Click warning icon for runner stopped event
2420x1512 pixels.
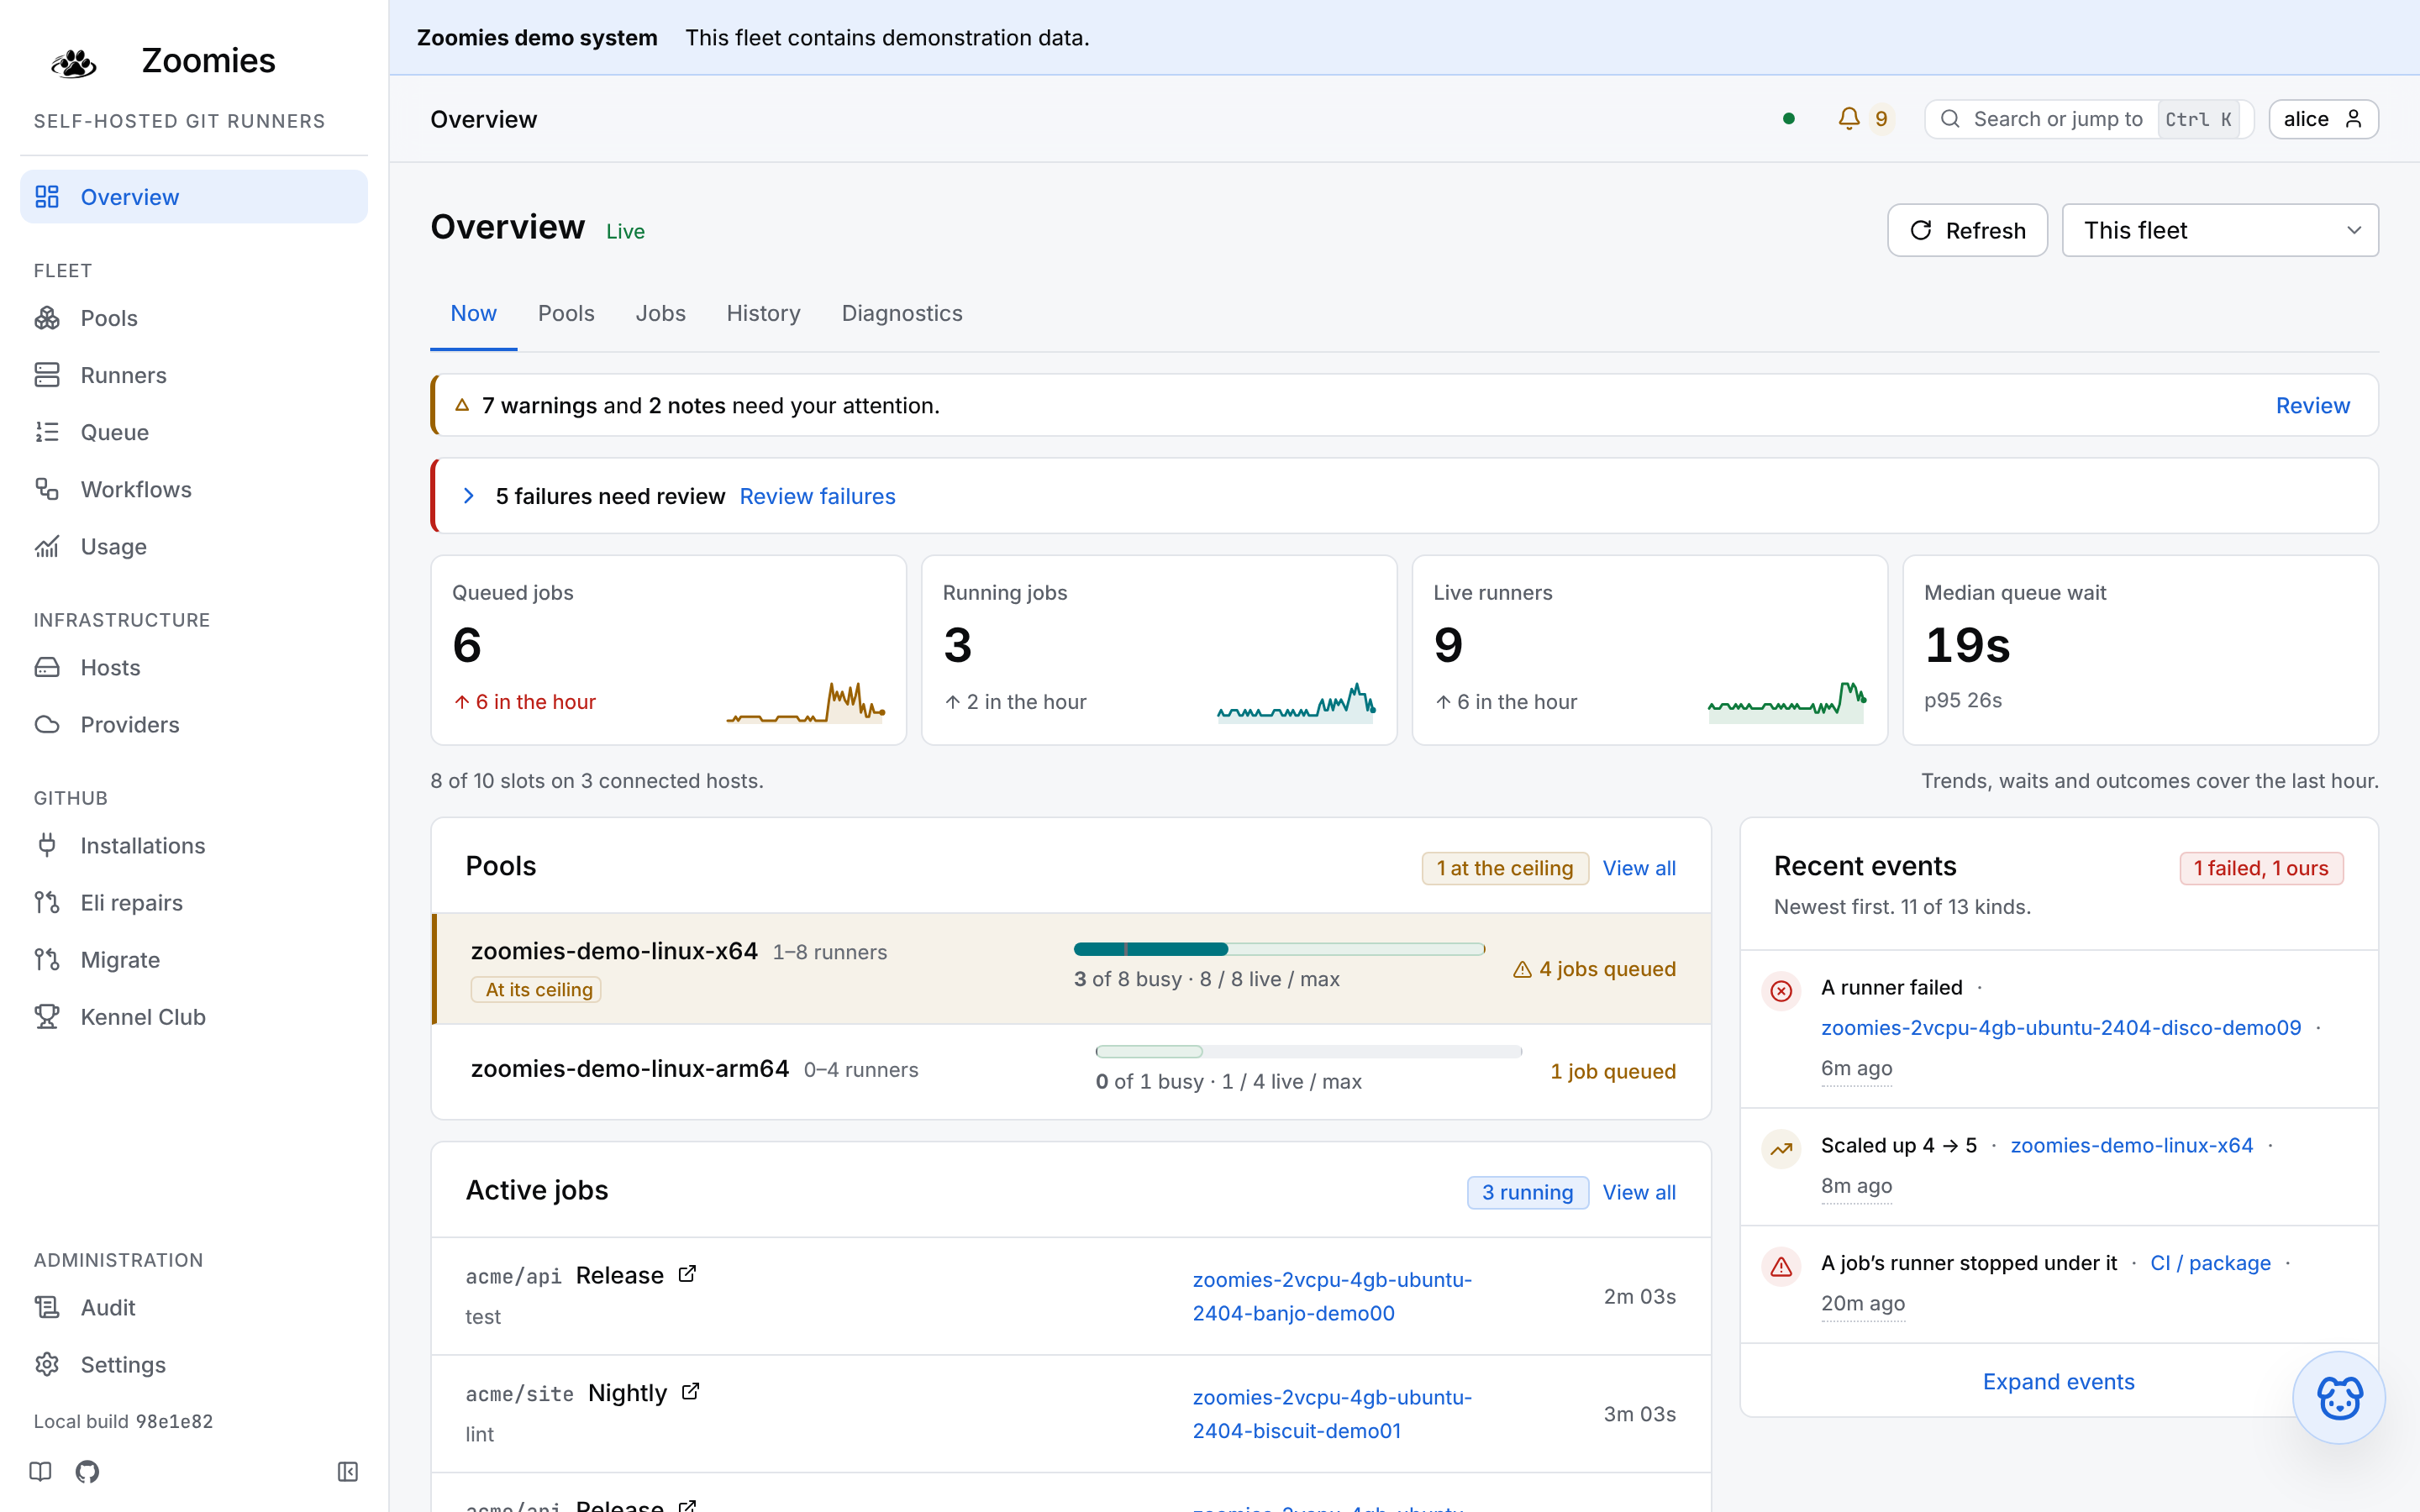(1781, 1267)
